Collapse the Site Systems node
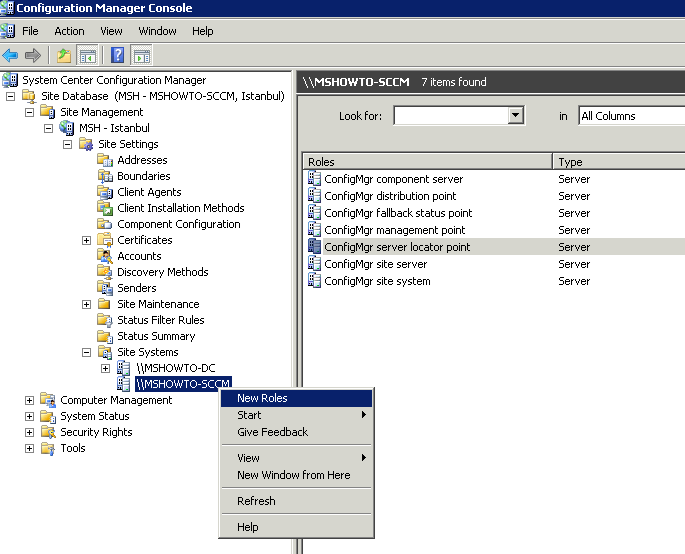The height and width of the screenshot is (554, 685). (86, 352)
